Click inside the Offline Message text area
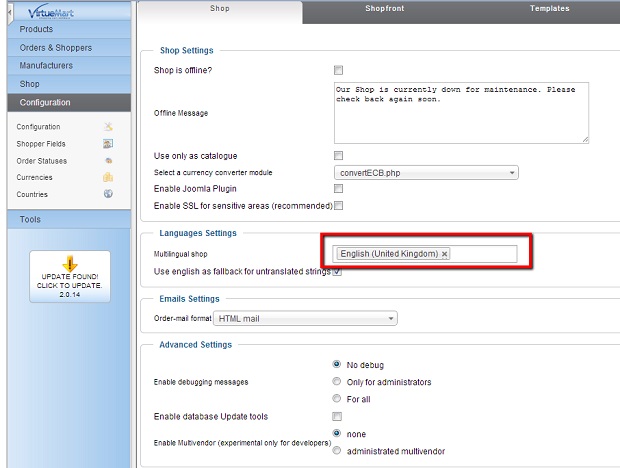 tap(460, 112)
